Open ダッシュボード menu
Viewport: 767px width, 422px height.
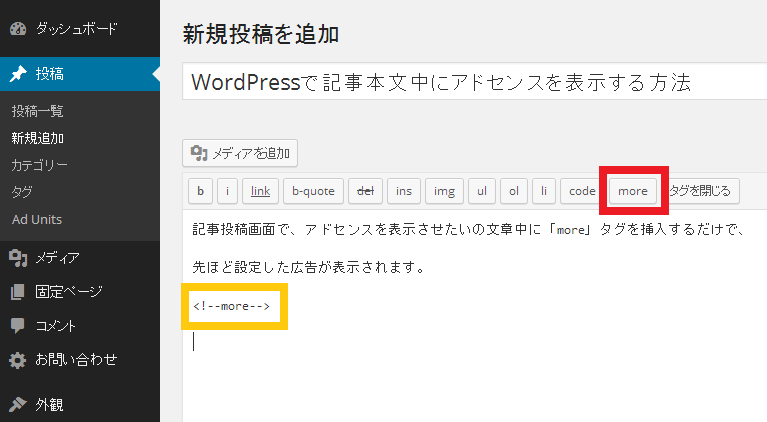pyautogui.click(x=80, y=29)
